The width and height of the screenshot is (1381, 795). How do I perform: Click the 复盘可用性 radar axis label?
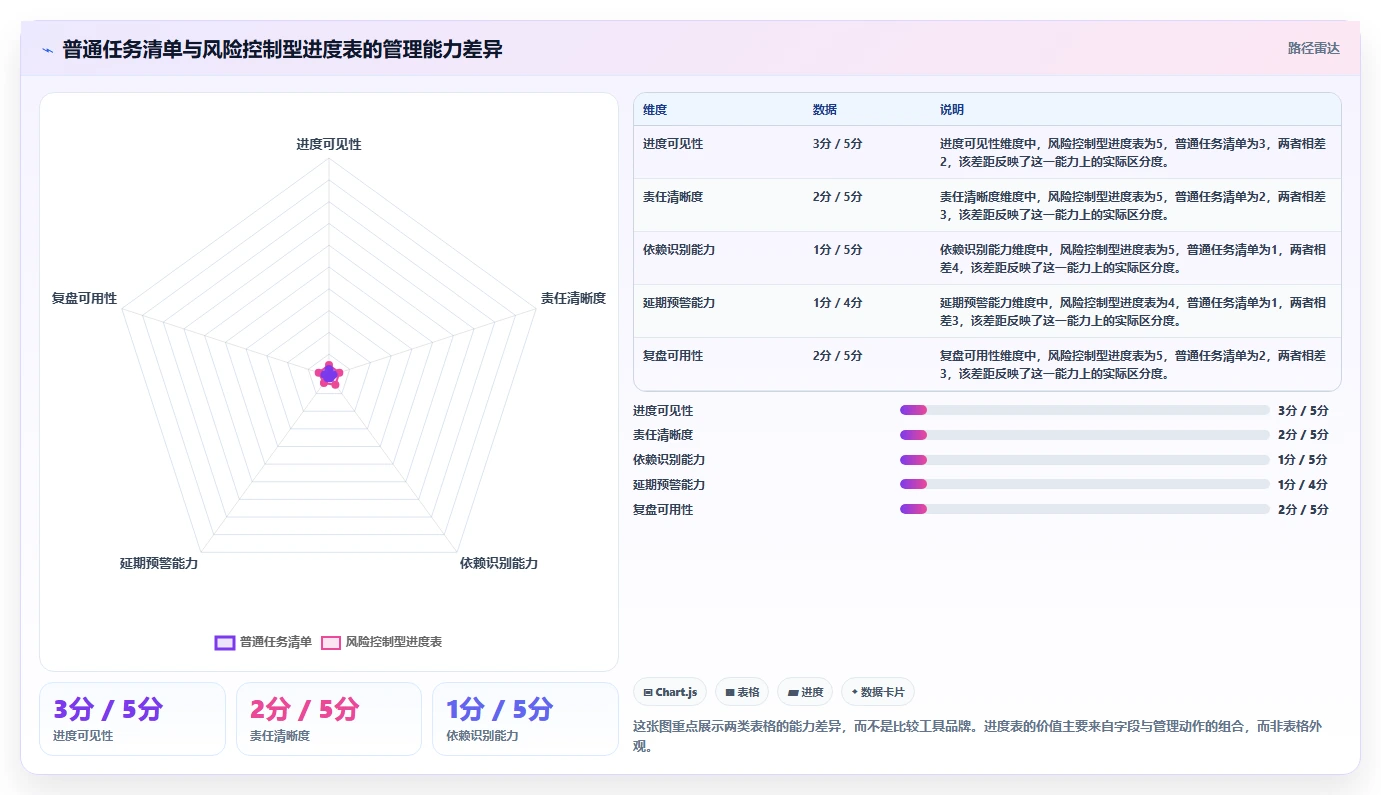pyautogui.click(x=85, y=298)
